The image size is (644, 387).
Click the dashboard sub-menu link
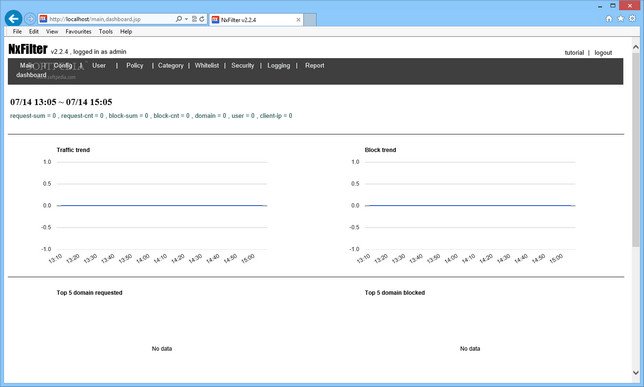click(x=31, y=75)
